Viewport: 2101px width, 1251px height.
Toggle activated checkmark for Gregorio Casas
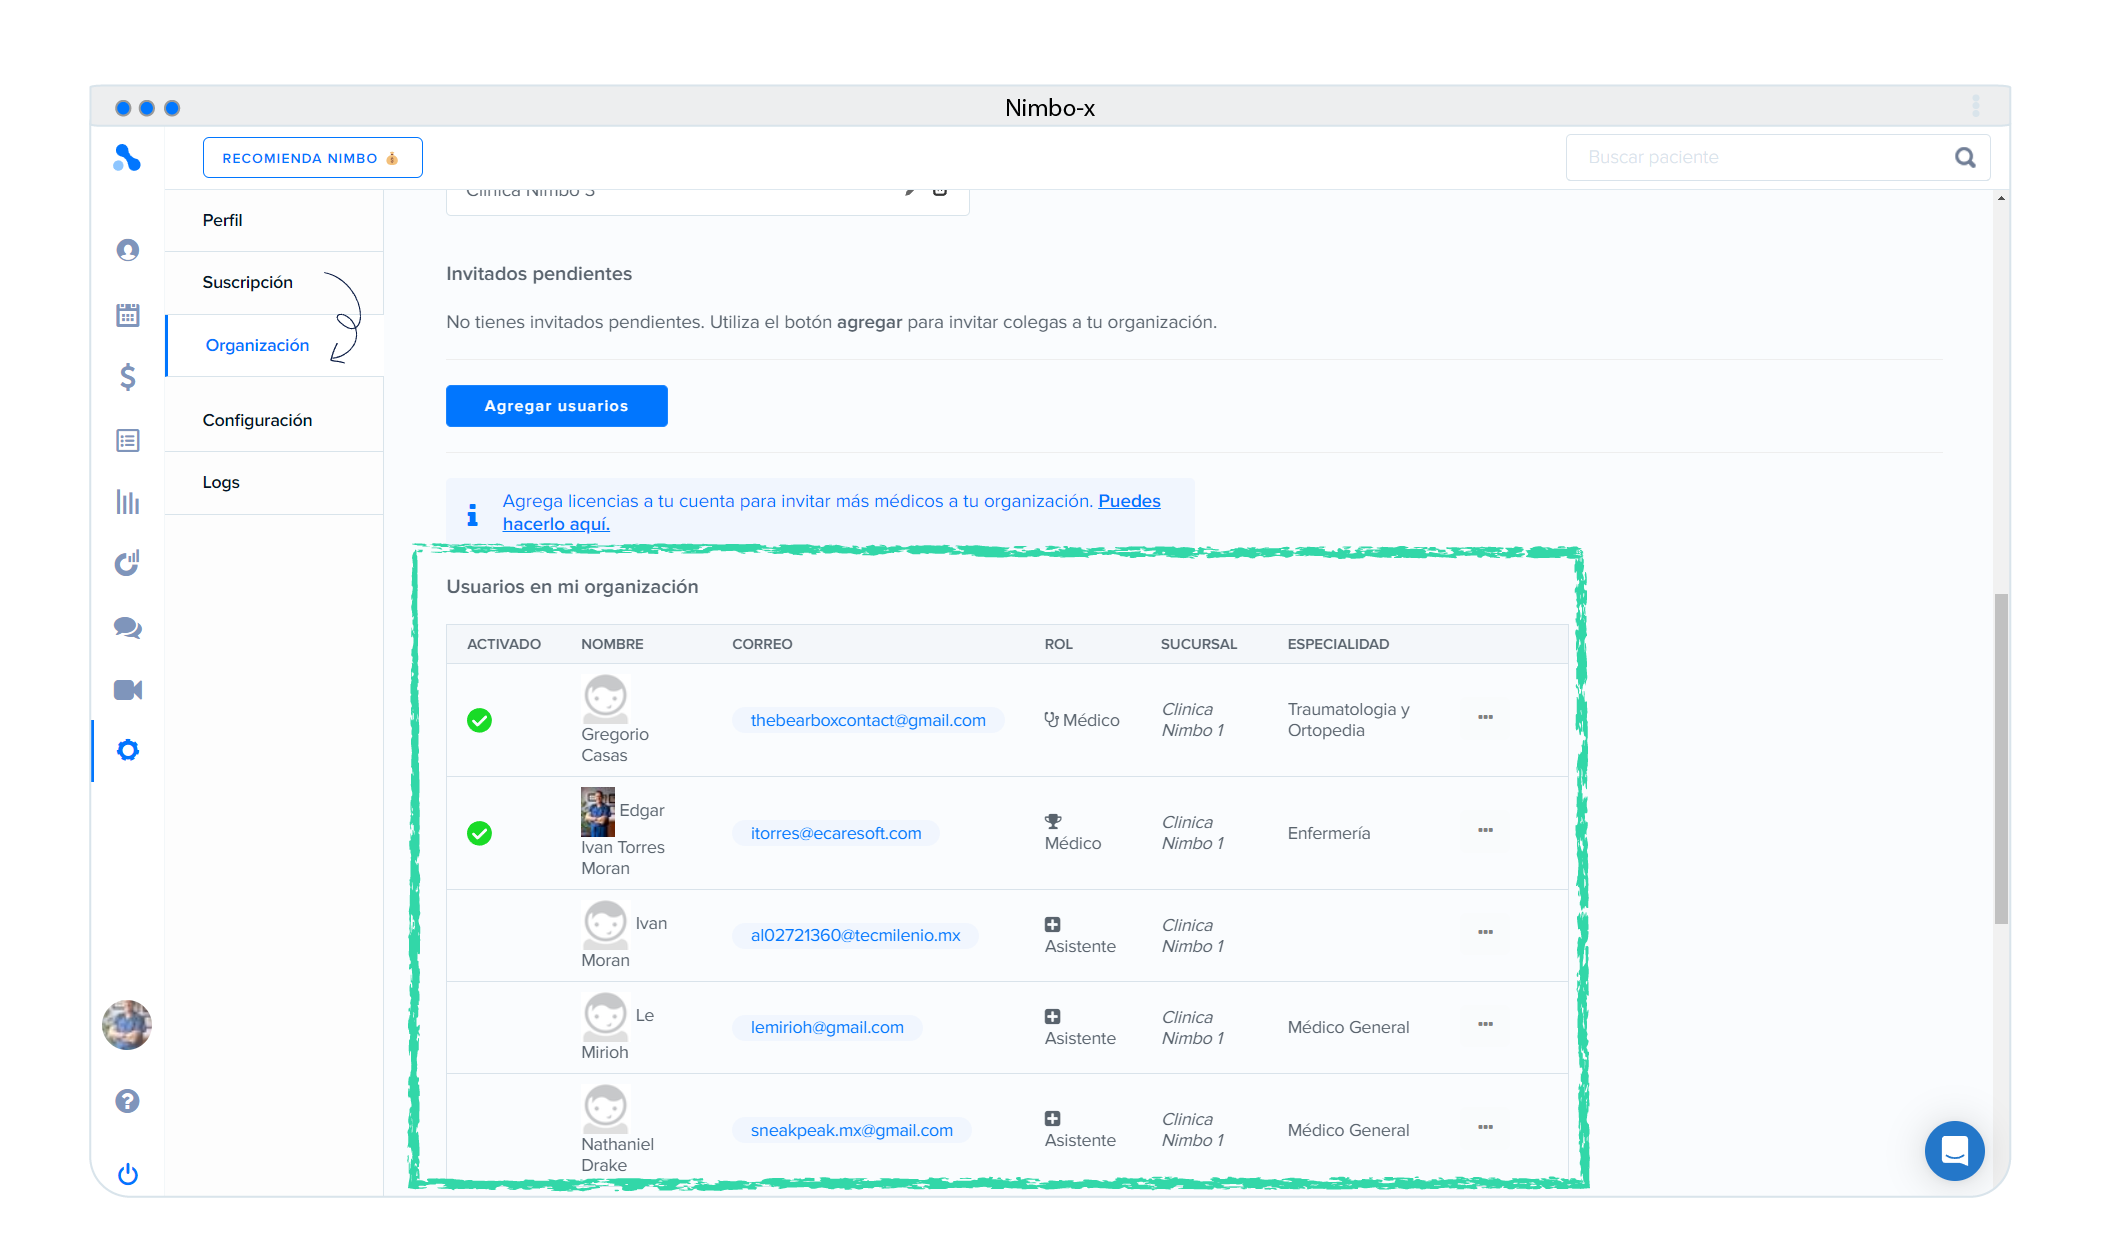[x=480, y=720]
